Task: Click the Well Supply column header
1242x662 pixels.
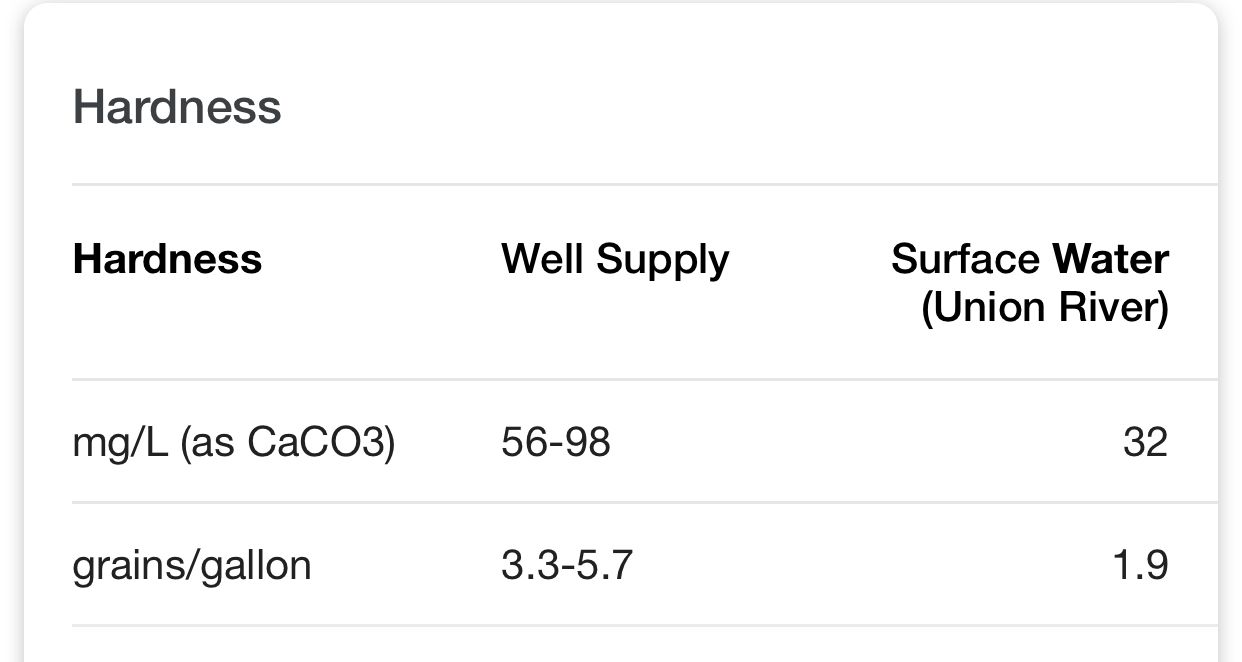Action: tap(615, 260)
